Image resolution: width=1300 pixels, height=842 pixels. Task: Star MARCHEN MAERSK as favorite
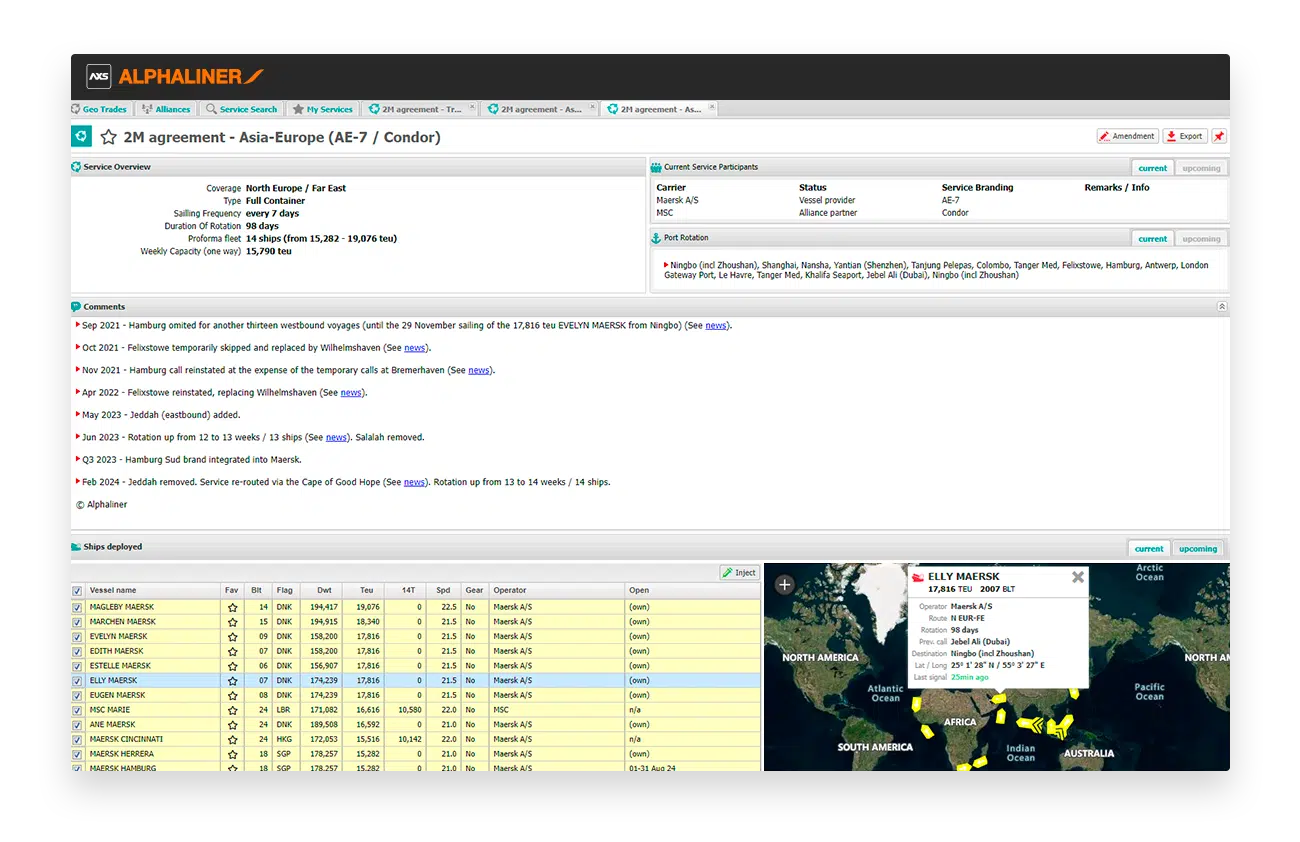click(x=233, y=622)
